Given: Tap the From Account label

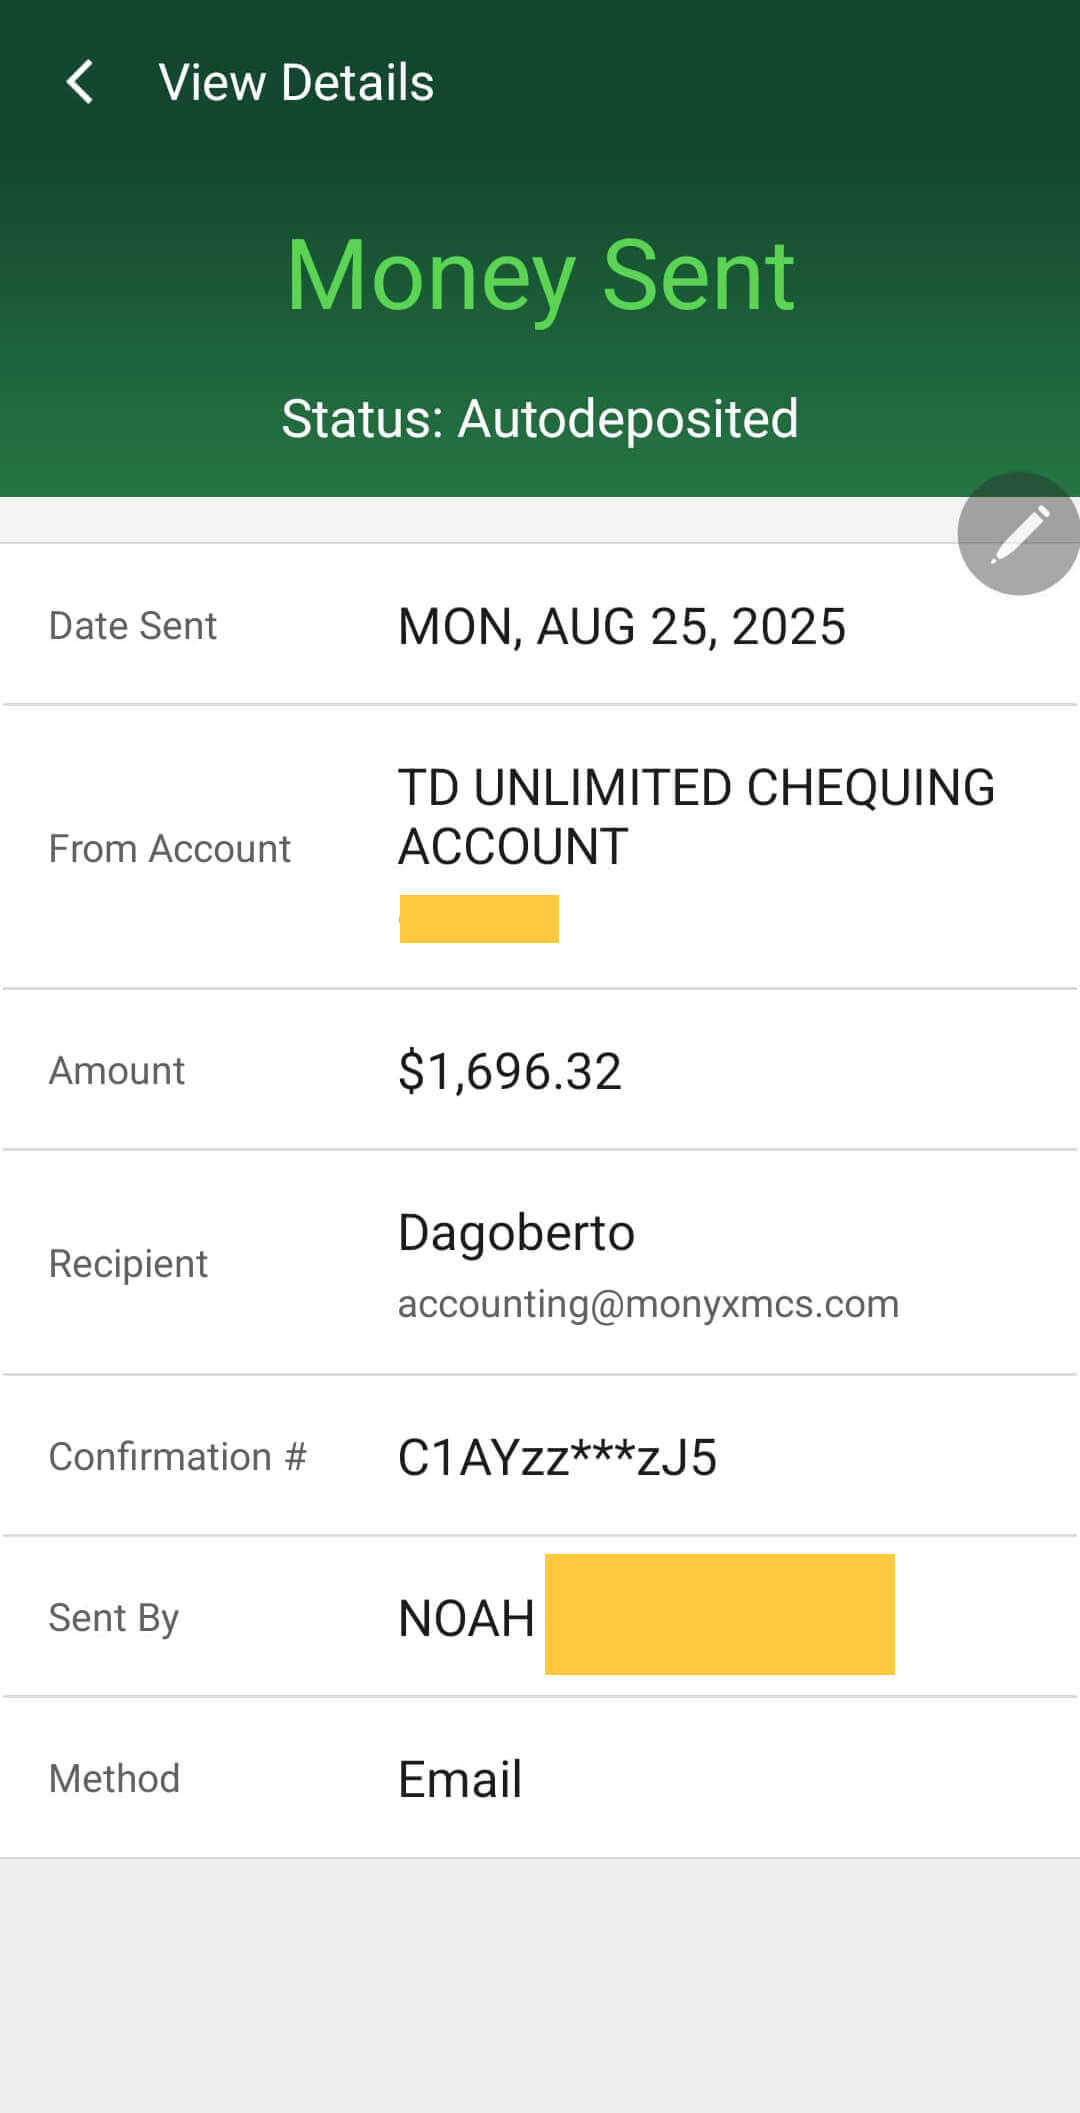Looking at the screenshot, I should point(169,849).
